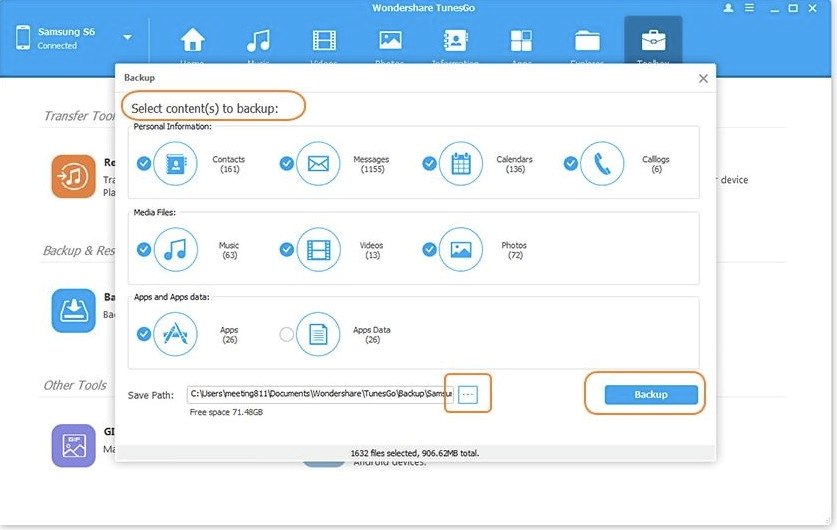Open the Music tab in top navigation
Image resolution: width=837 pixels, height=530 pixels.
[x=258, y=46]
